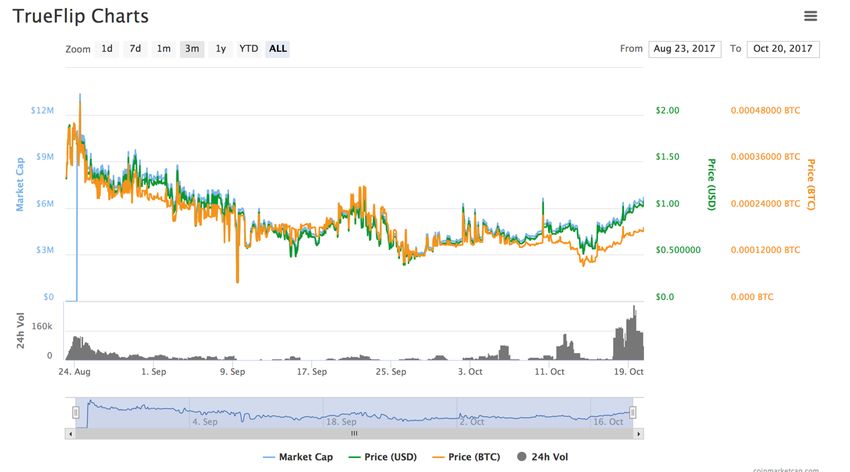Click the 24. Aug date label
Viewport: 850px width, 472px height.
[x=74, y=372]
